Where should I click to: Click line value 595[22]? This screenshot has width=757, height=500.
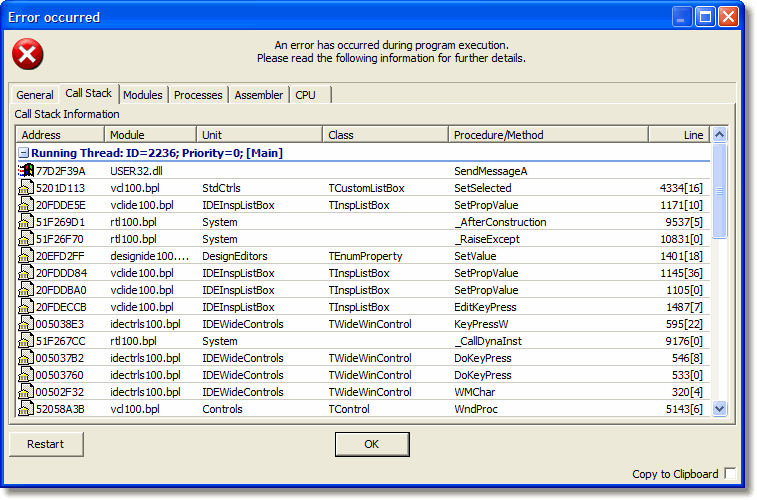click(684, 324)
